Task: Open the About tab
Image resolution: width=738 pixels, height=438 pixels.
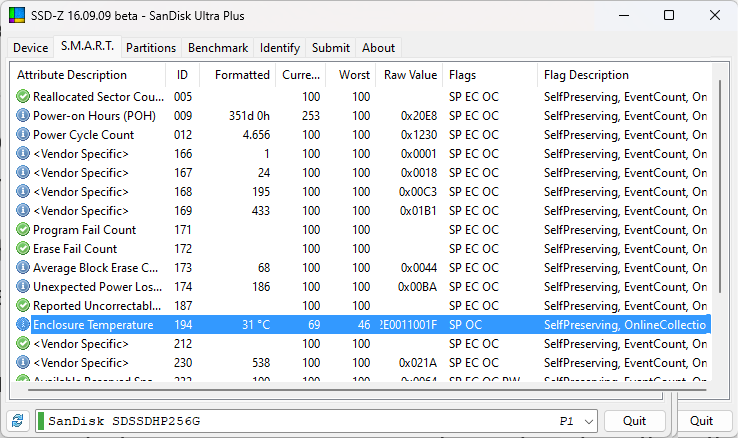Action: pos(378,48)
